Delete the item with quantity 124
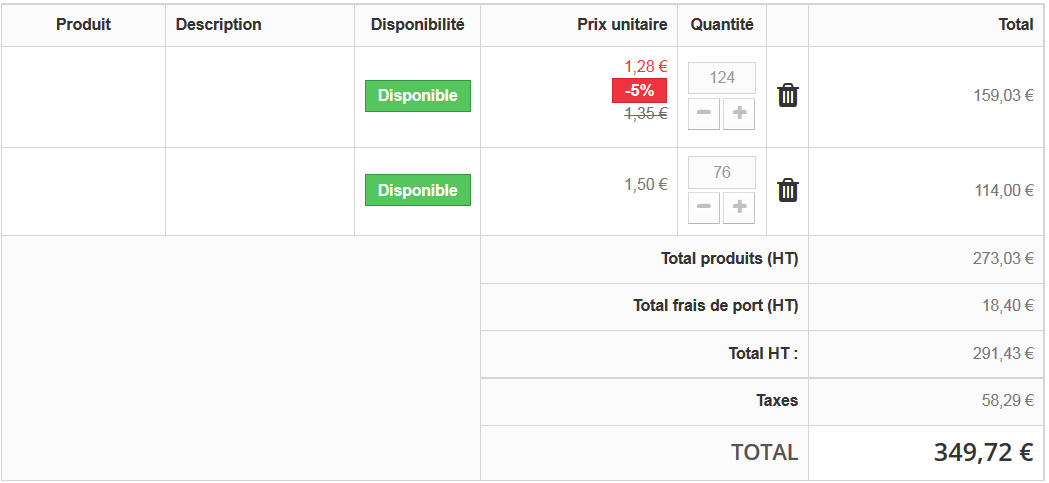 (x=787, y=96)
